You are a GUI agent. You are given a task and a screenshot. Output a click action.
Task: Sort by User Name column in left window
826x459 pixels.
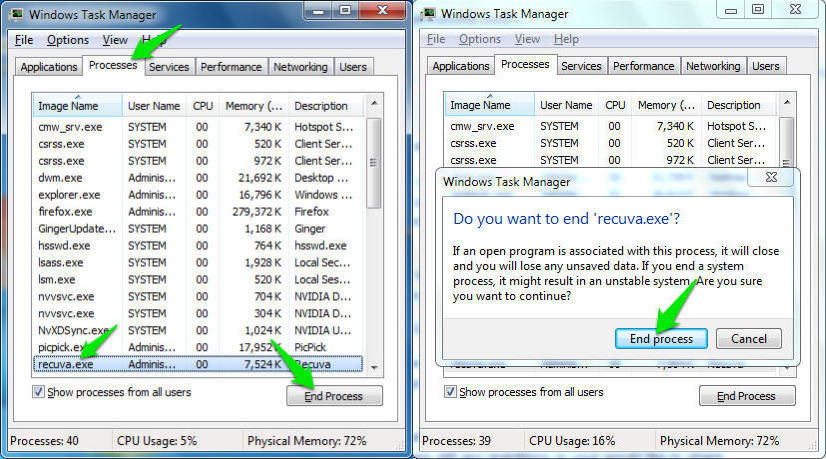pyautogui.click(x=154, y=106)
